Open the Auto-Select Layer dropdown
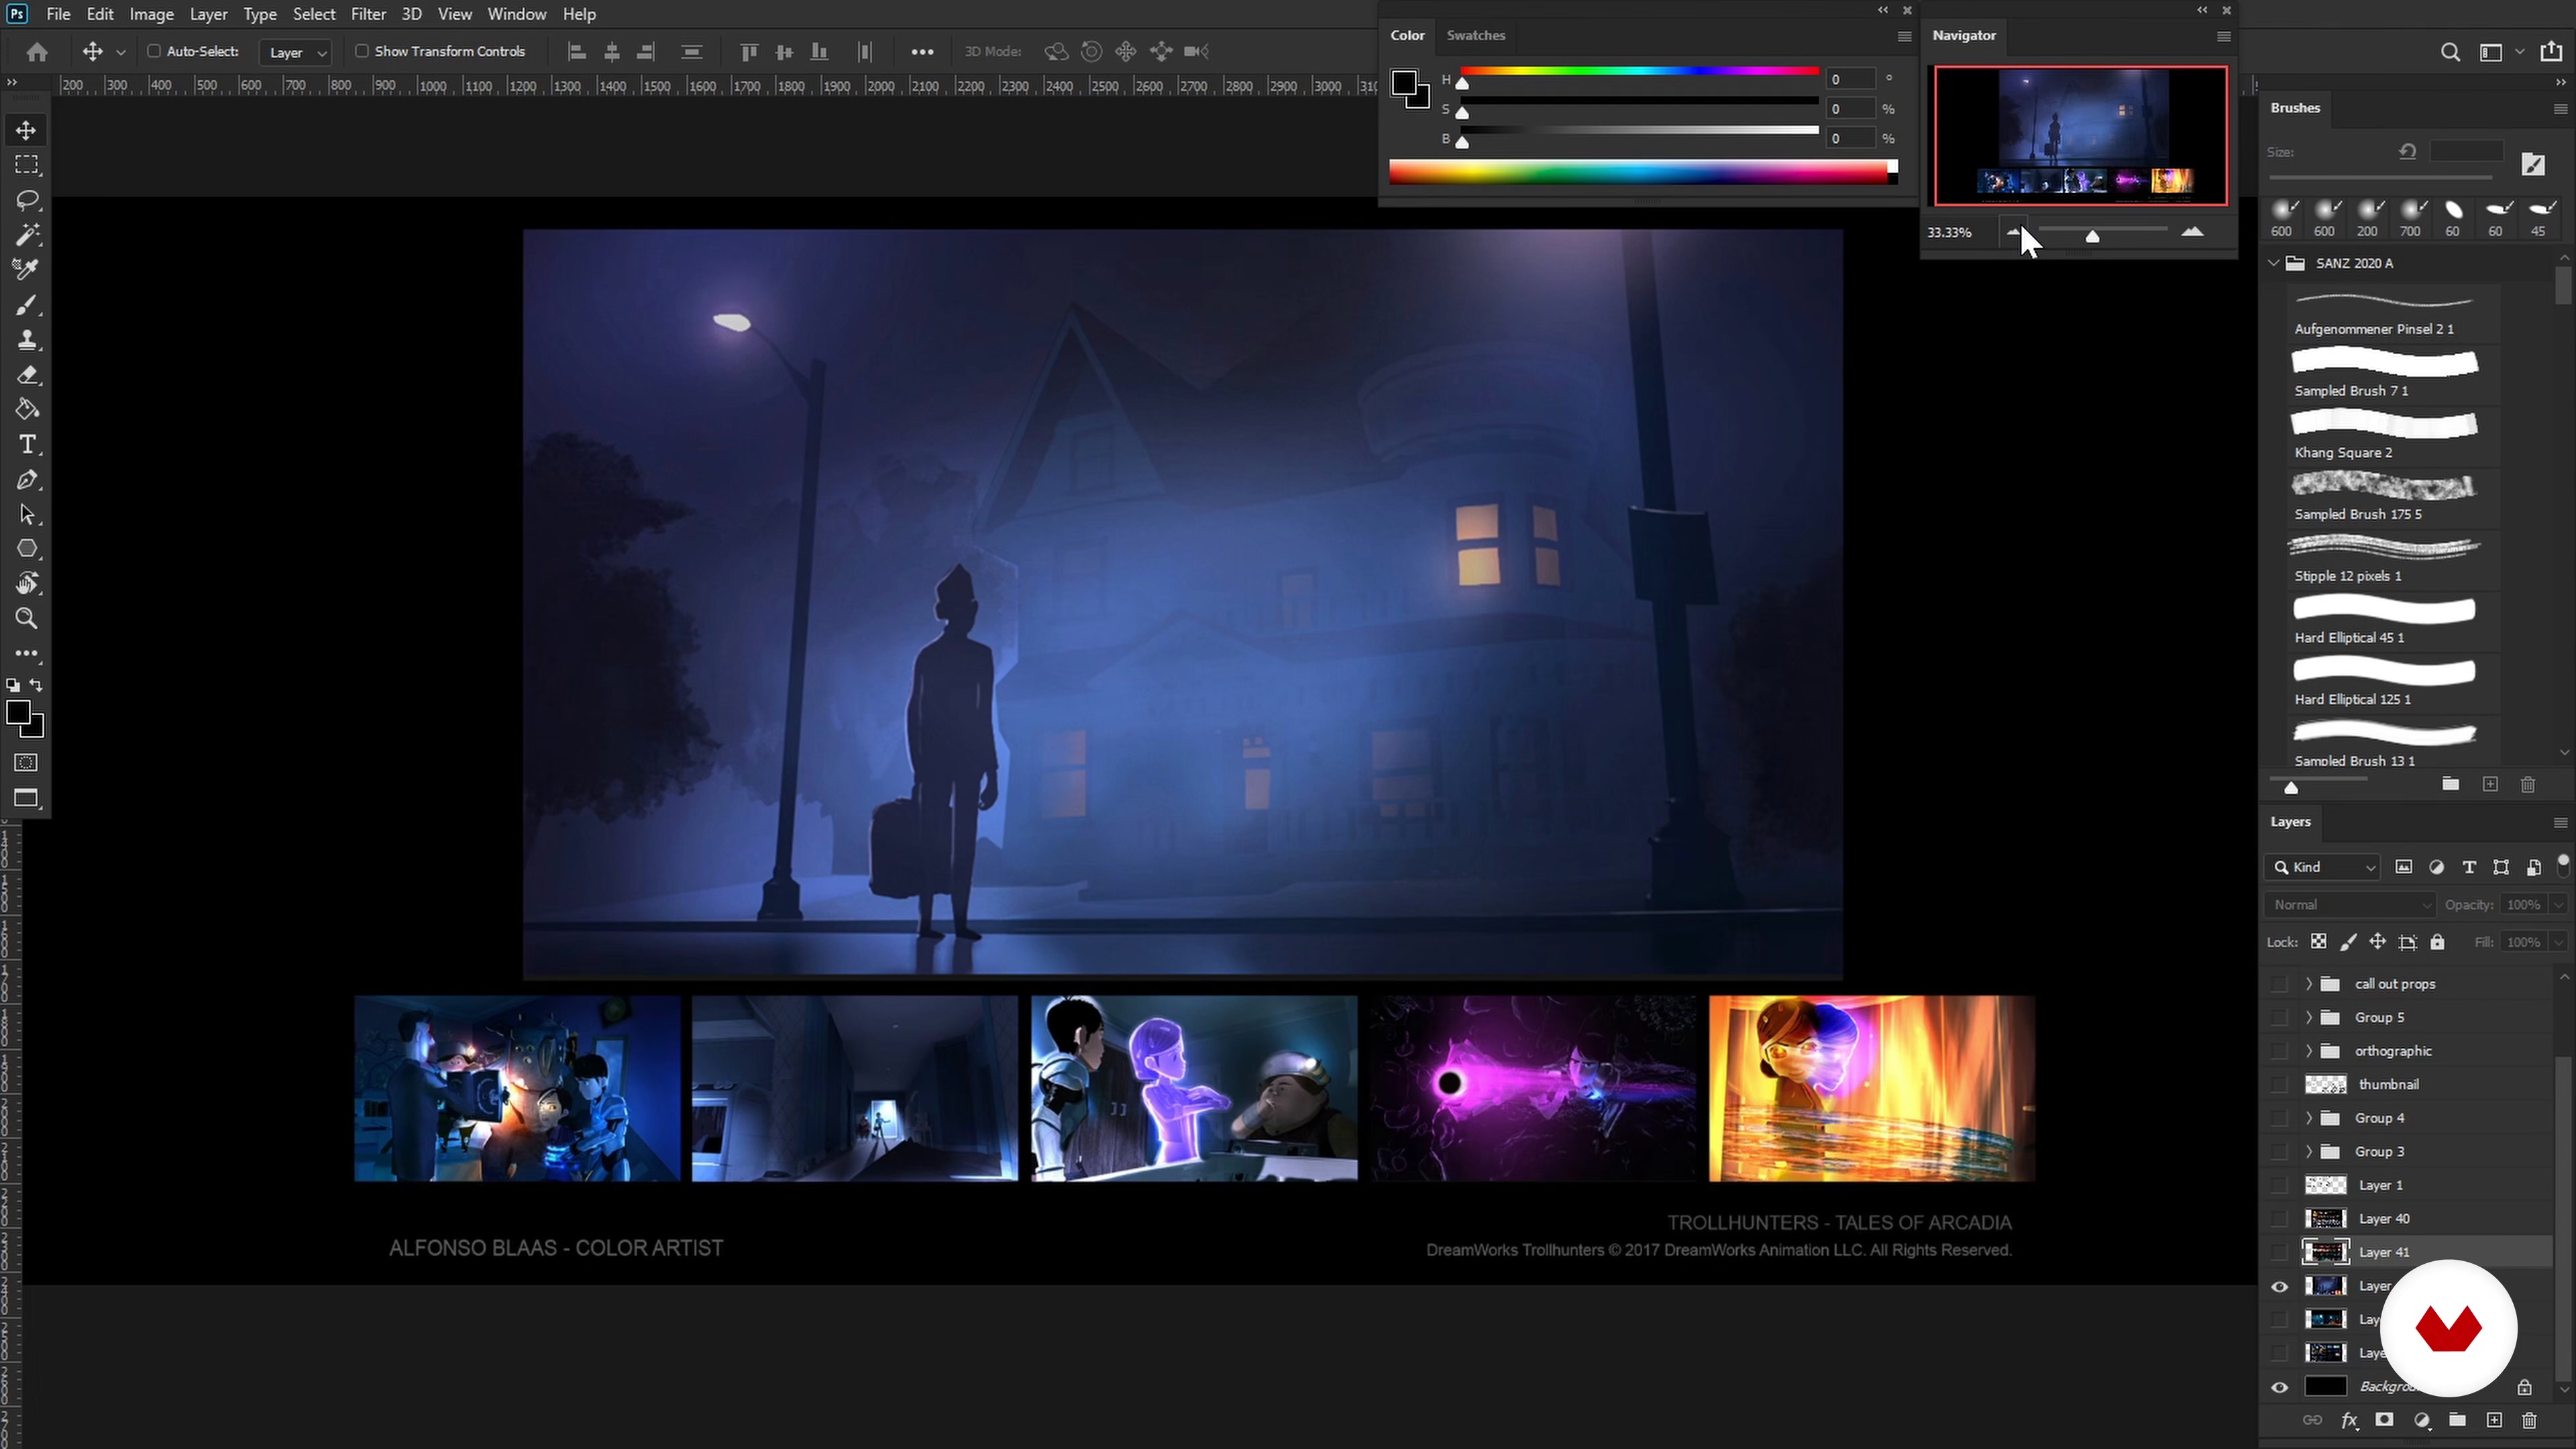 295,52
